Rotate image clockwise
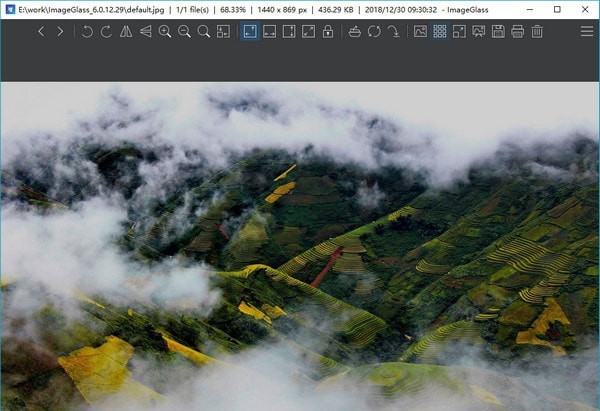 coord(106,32)
